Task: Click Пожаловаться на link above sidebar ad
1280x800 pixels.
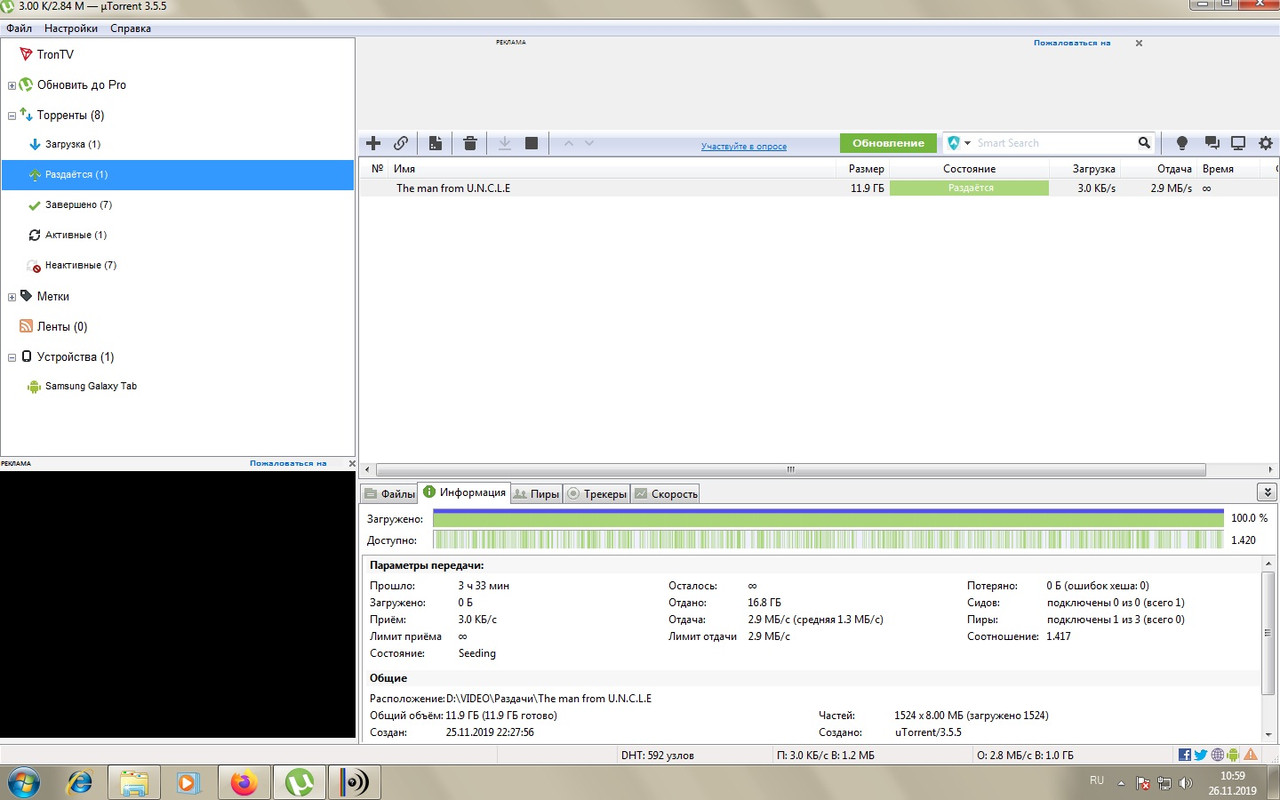Action: [288, 463]
